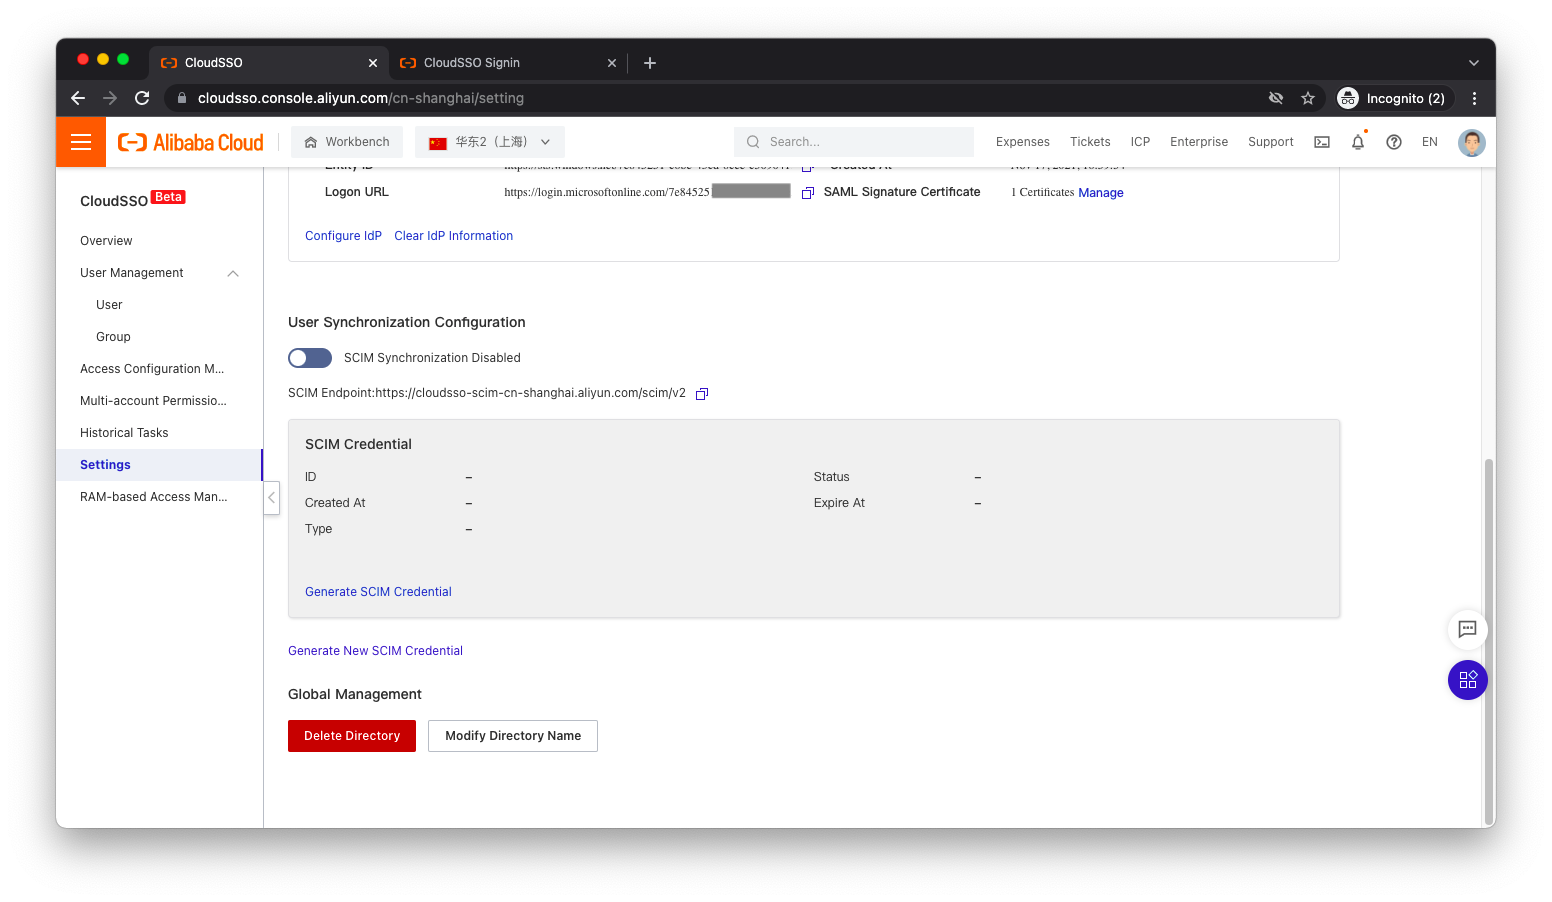
Task: Click the page vertical scrollbar
Action: [x=1488, y=640]
